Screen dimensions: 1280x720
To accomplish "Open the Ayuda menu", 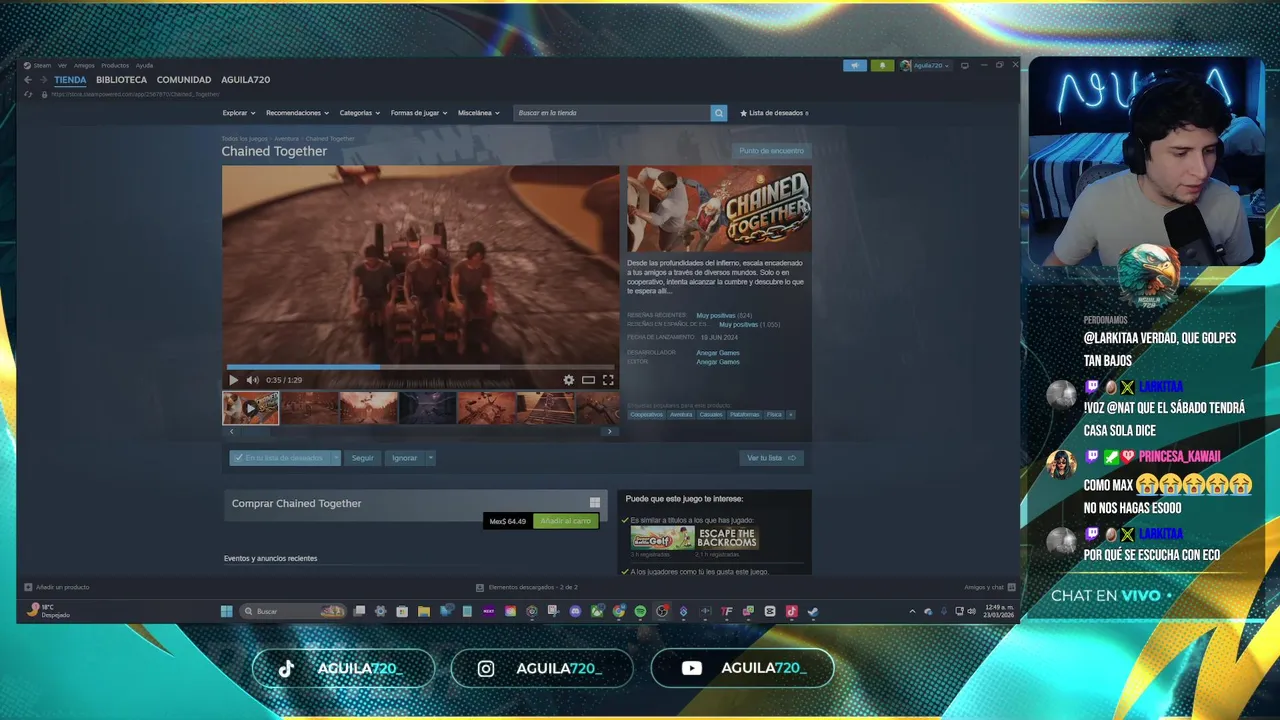I will pyautogui.click(x=144, y=66).
